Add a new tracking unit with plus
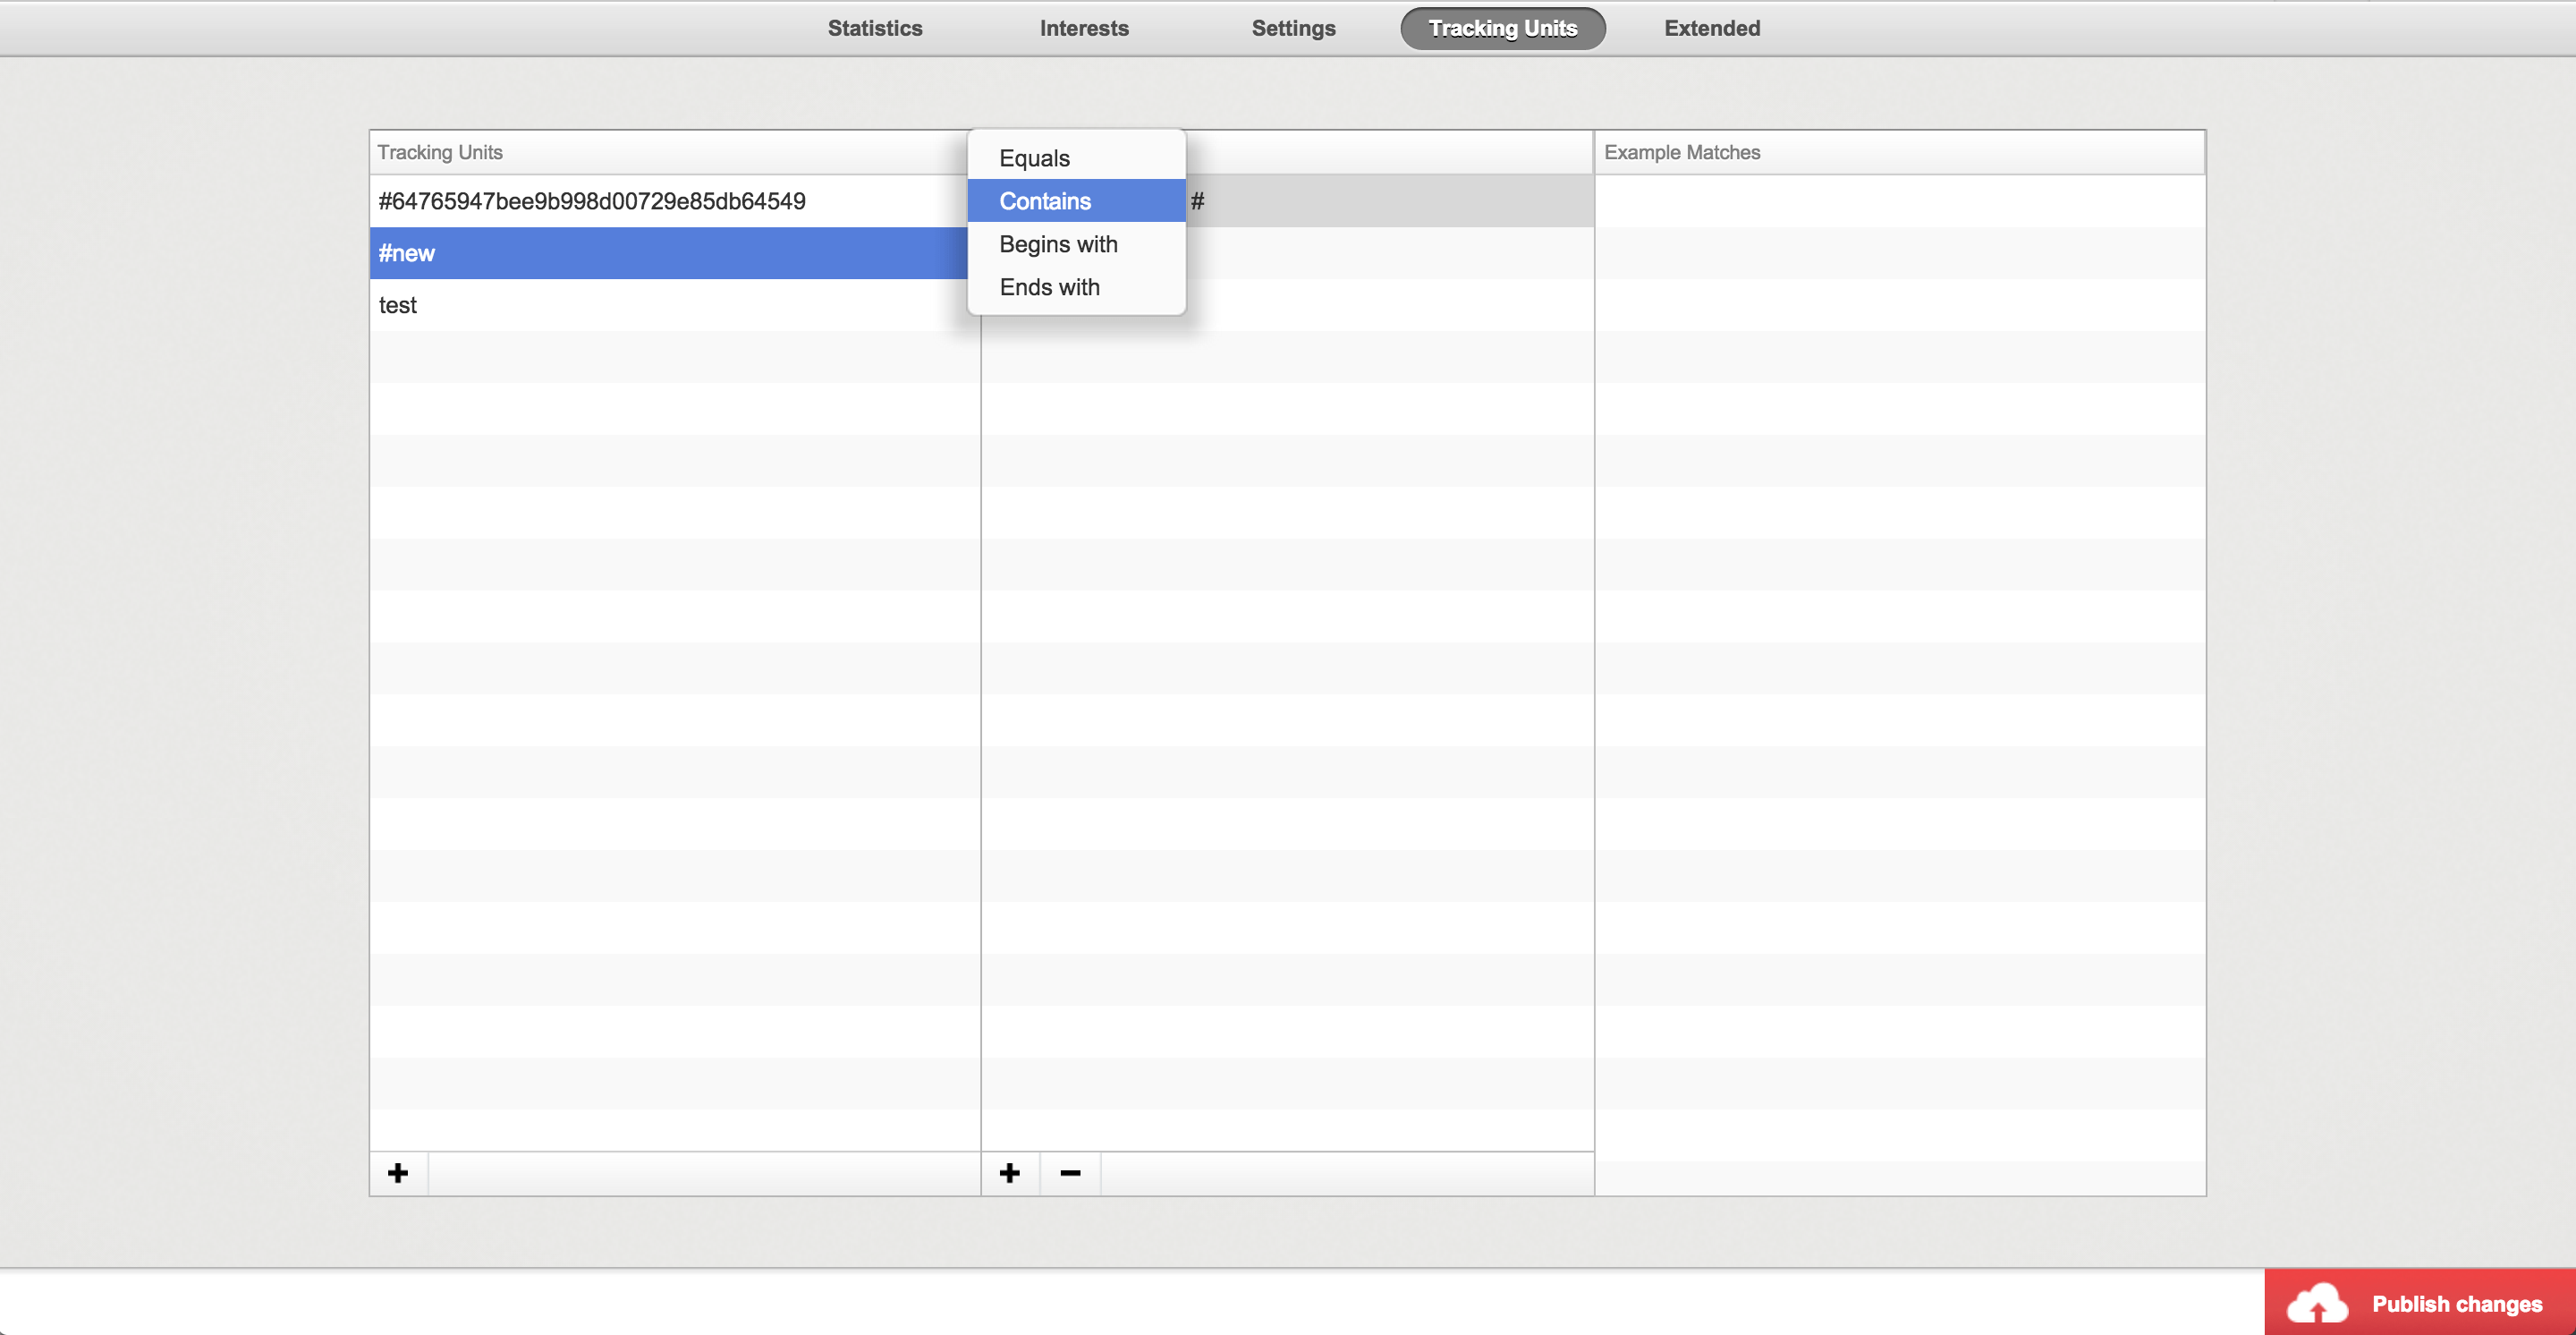Image resolution: width=2576 pixels, height=1335 pixels. [x=398, y=1173]
